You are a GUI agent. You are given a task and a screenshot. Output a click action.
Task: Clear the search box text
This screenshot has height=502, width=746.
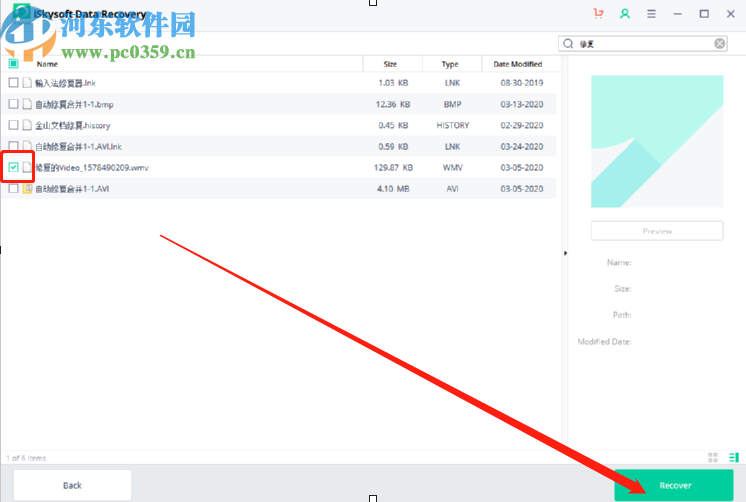click(719, 44)
